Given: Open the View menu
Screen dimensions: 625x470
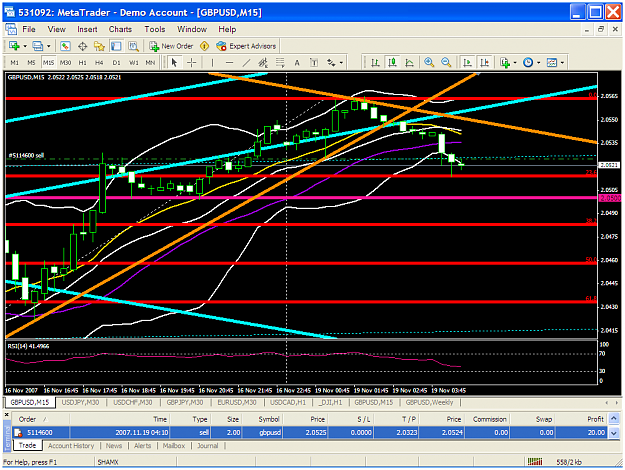Looking at the screenshot, I should coord(57,29).
